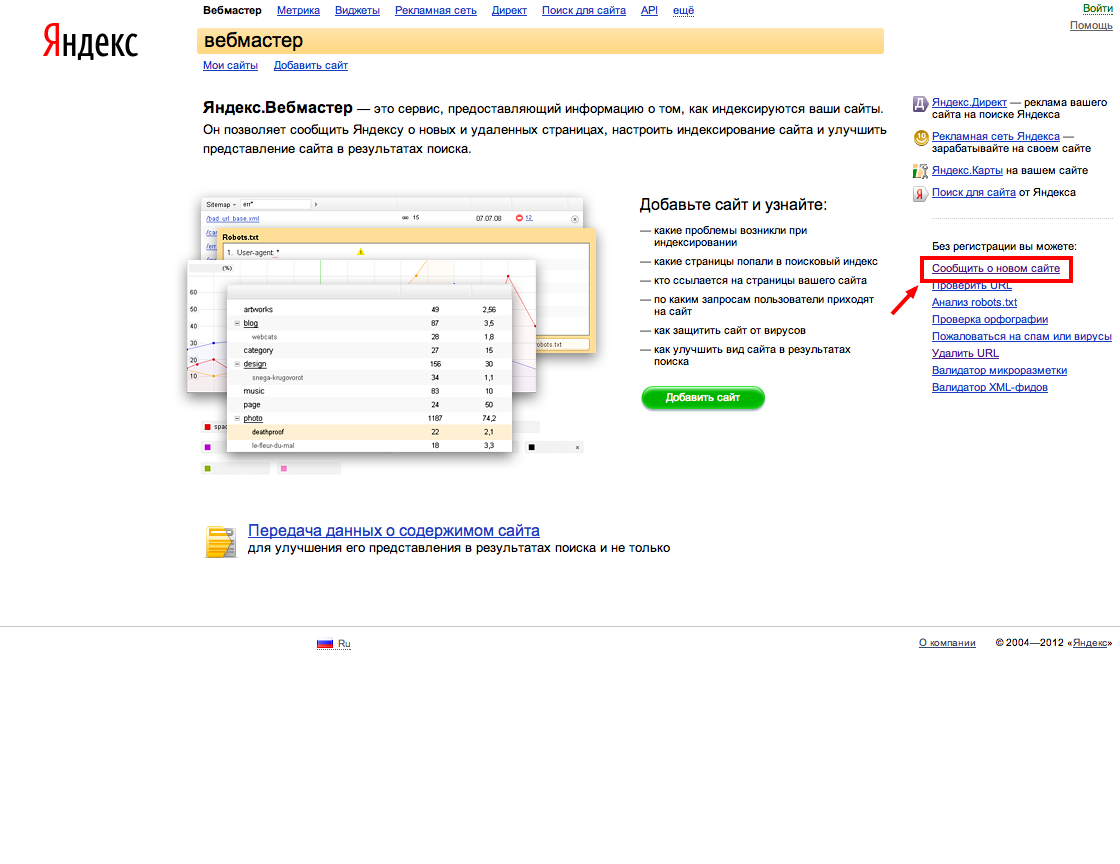
Task: Click the Яндекс.Директ icon in sidebar
Action: point(920,104)
